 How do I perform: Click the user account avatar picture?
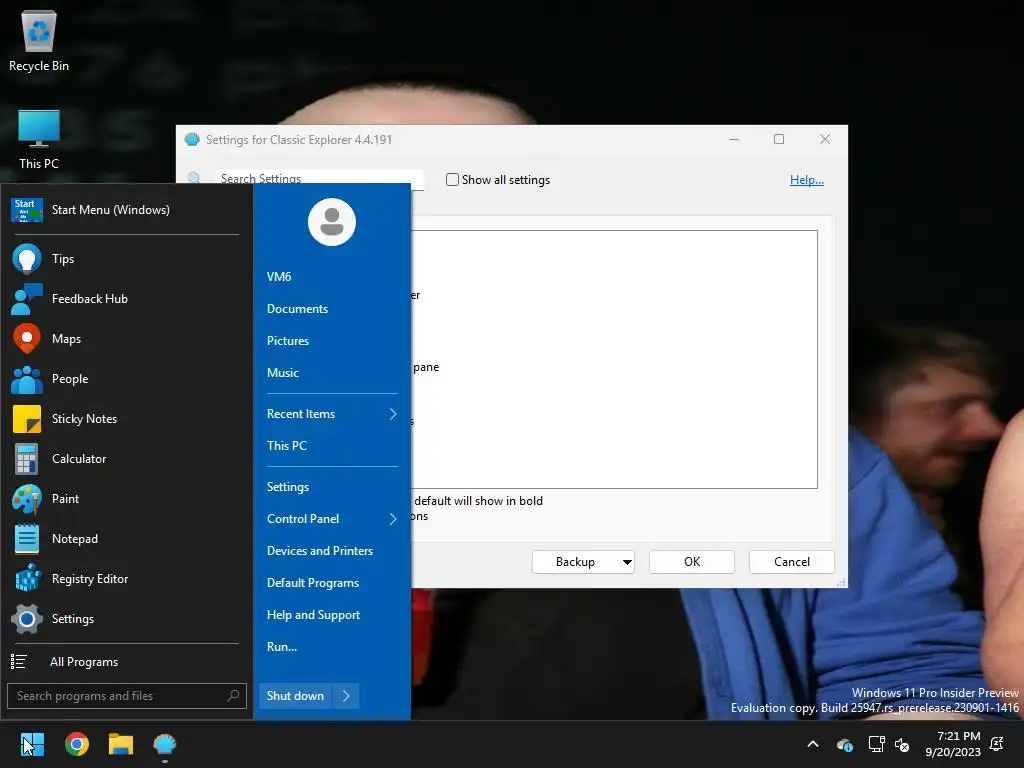coord(332,222)
